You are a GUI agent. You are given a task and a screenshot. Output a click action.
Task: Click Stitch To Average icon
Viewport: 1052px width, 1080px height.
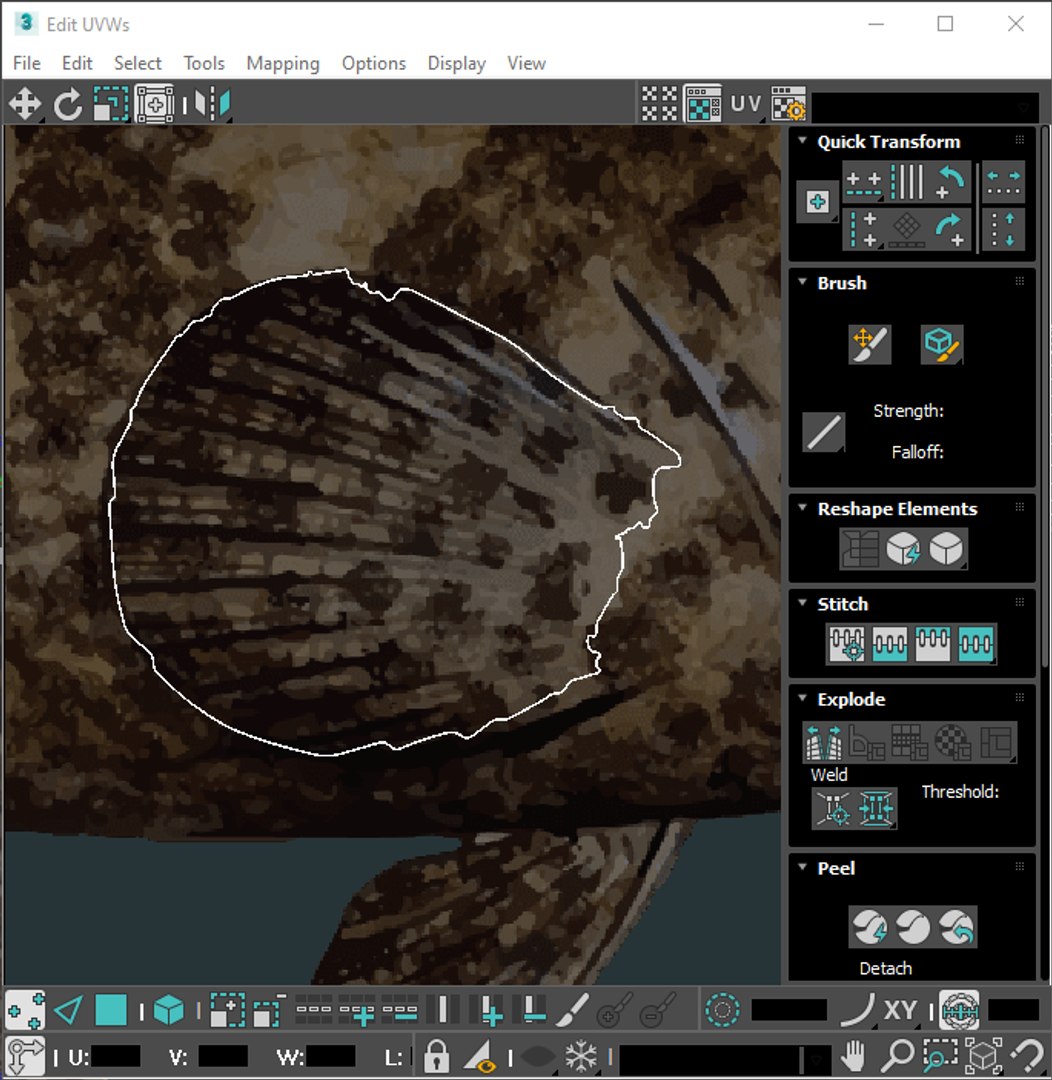(x=889, y=644)
